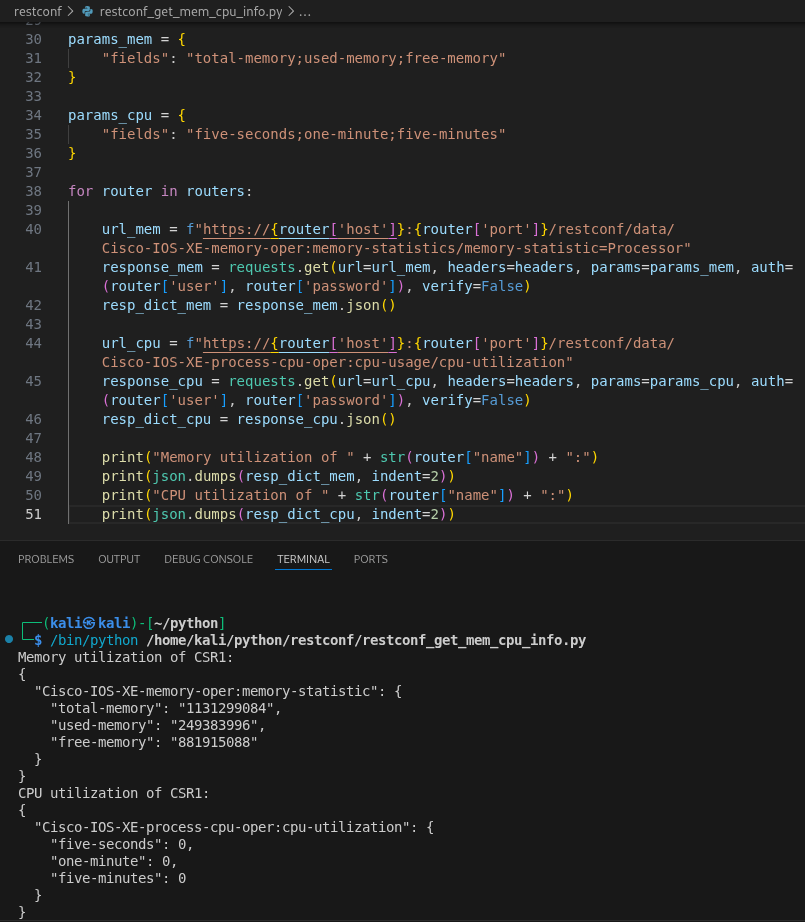
Task: Click the Cisco-IOS-XE-memory-oper:memory-statistic output key
Action: coord(206,692)
